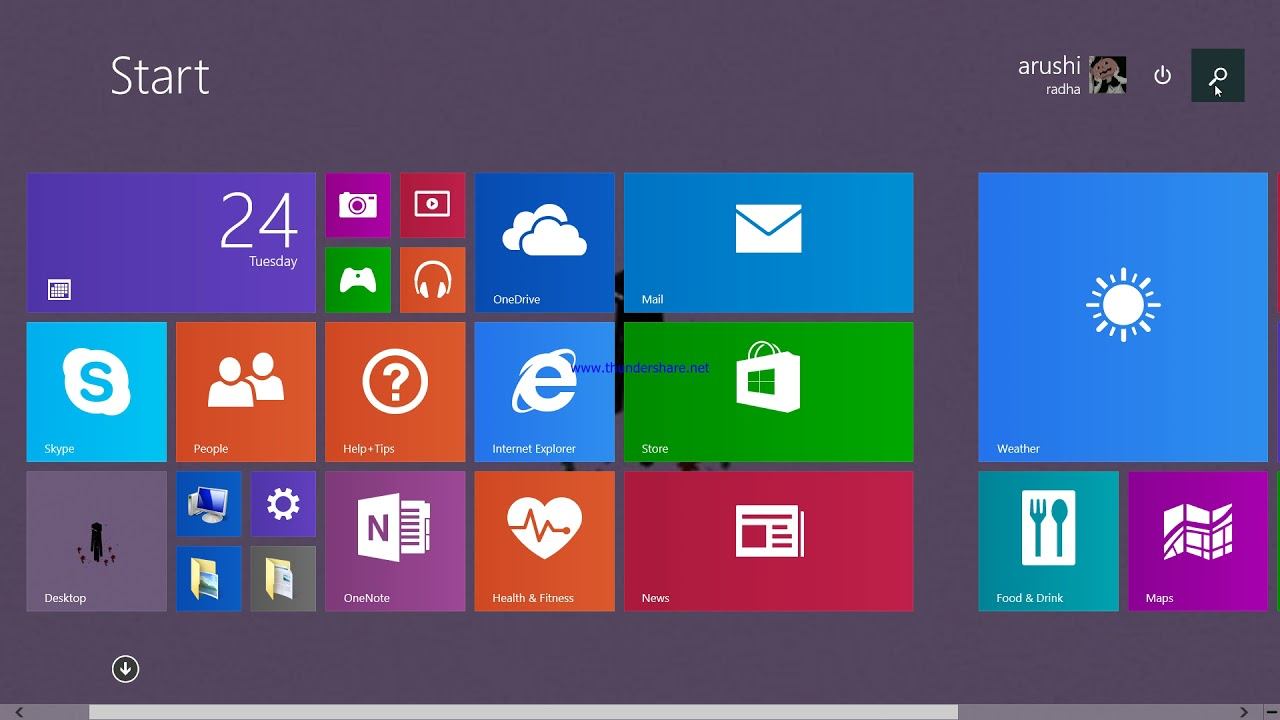Open the Video app tile
Image resolution: width=1280 pixels, height=720 pixels.
tap(433, 205)
